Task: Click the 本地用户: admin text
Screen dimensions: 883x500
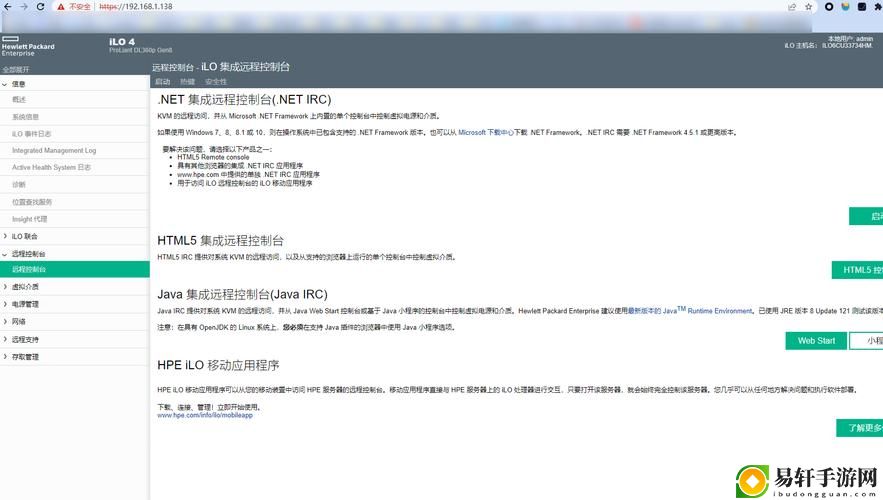Action: (x=850, y=39)
